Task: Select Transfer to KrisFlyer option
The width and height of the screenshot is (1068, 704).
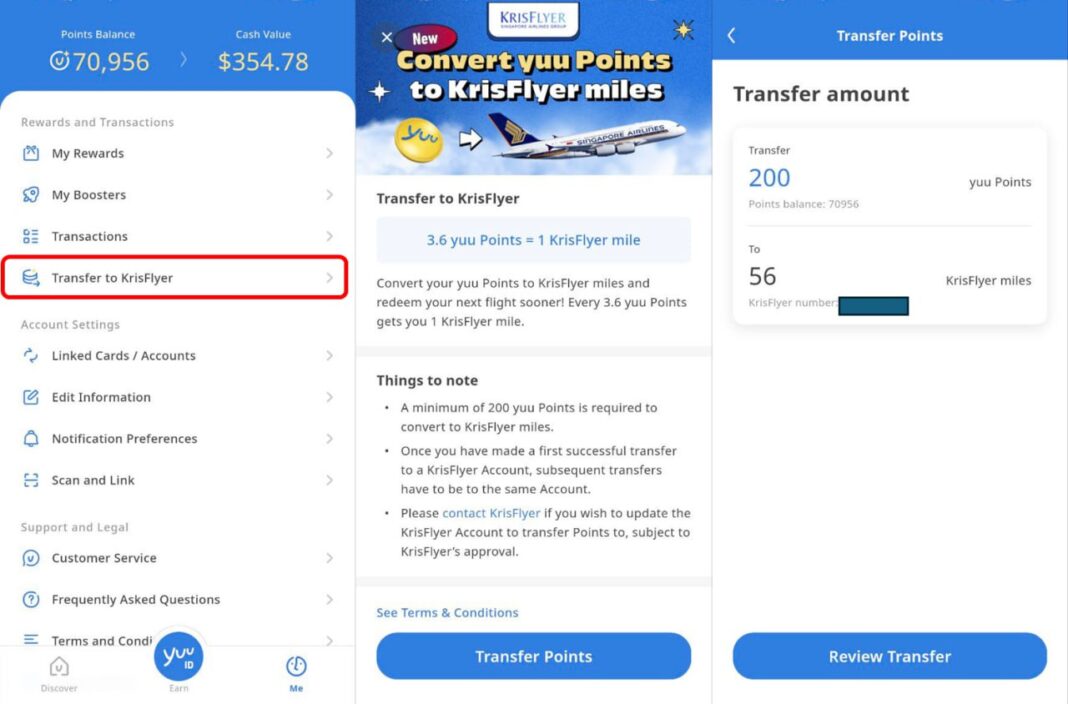Action: (x=110, y=277)
